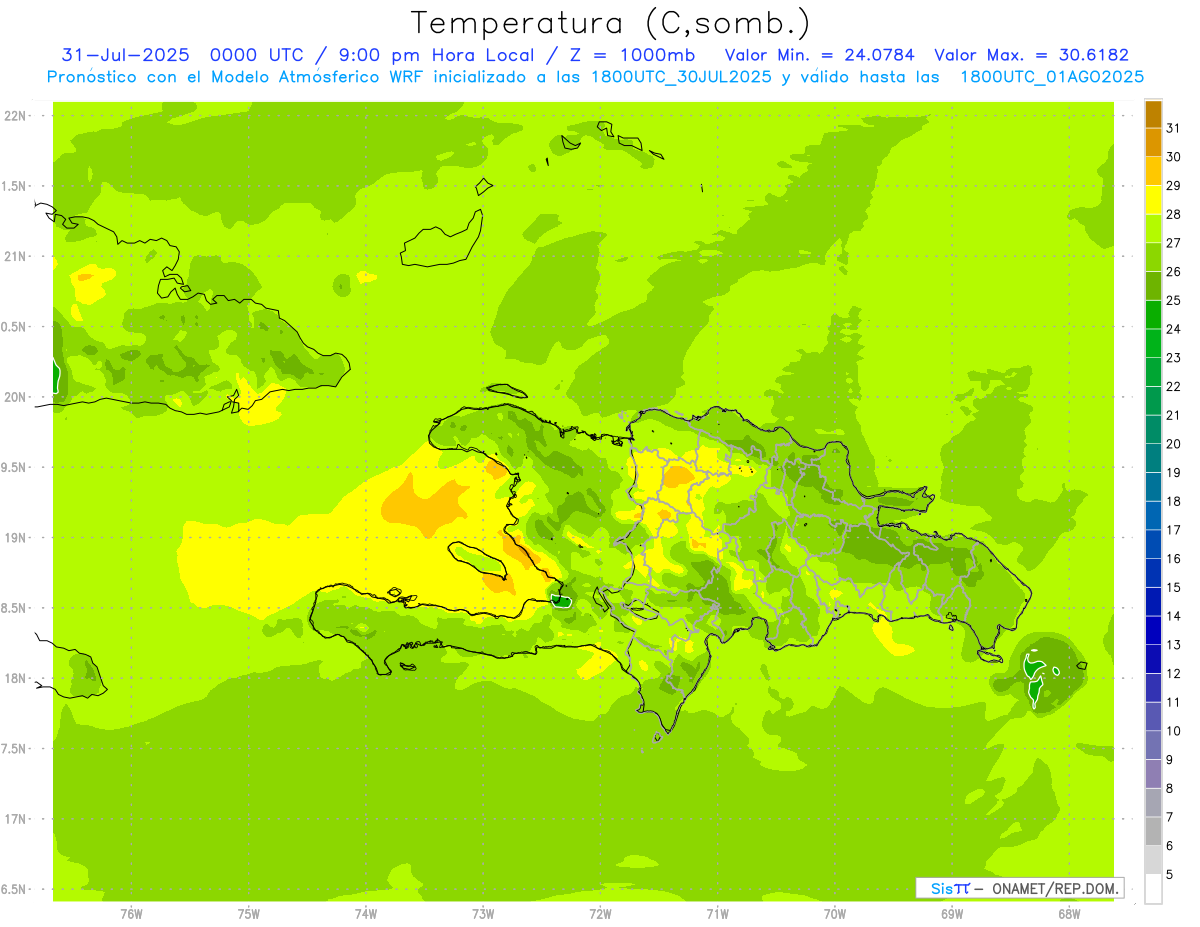This screenshot has width=1200, height=927.
Task: Select the 'Z = 1000mb' level text
Action: pos(632,55)
